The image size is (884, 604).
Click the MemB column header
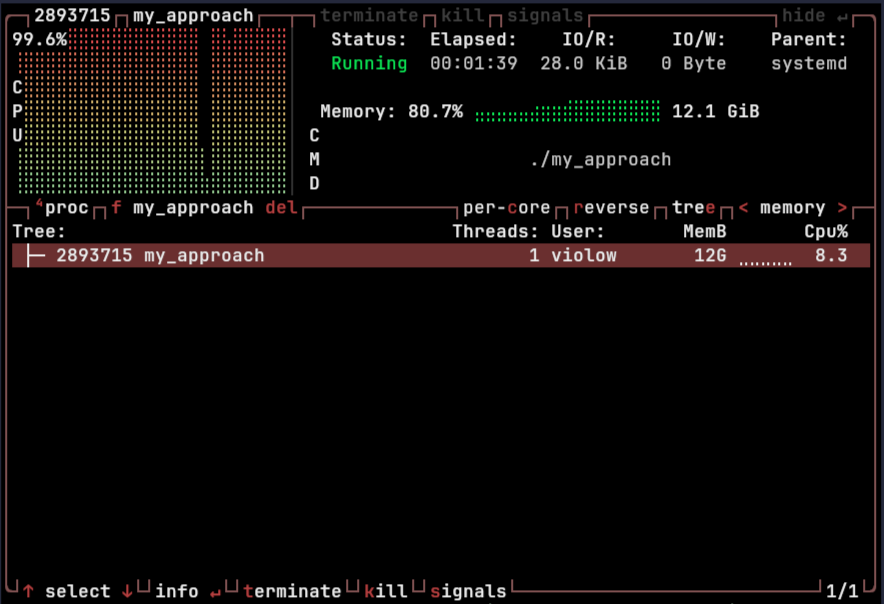click(705, 232)
